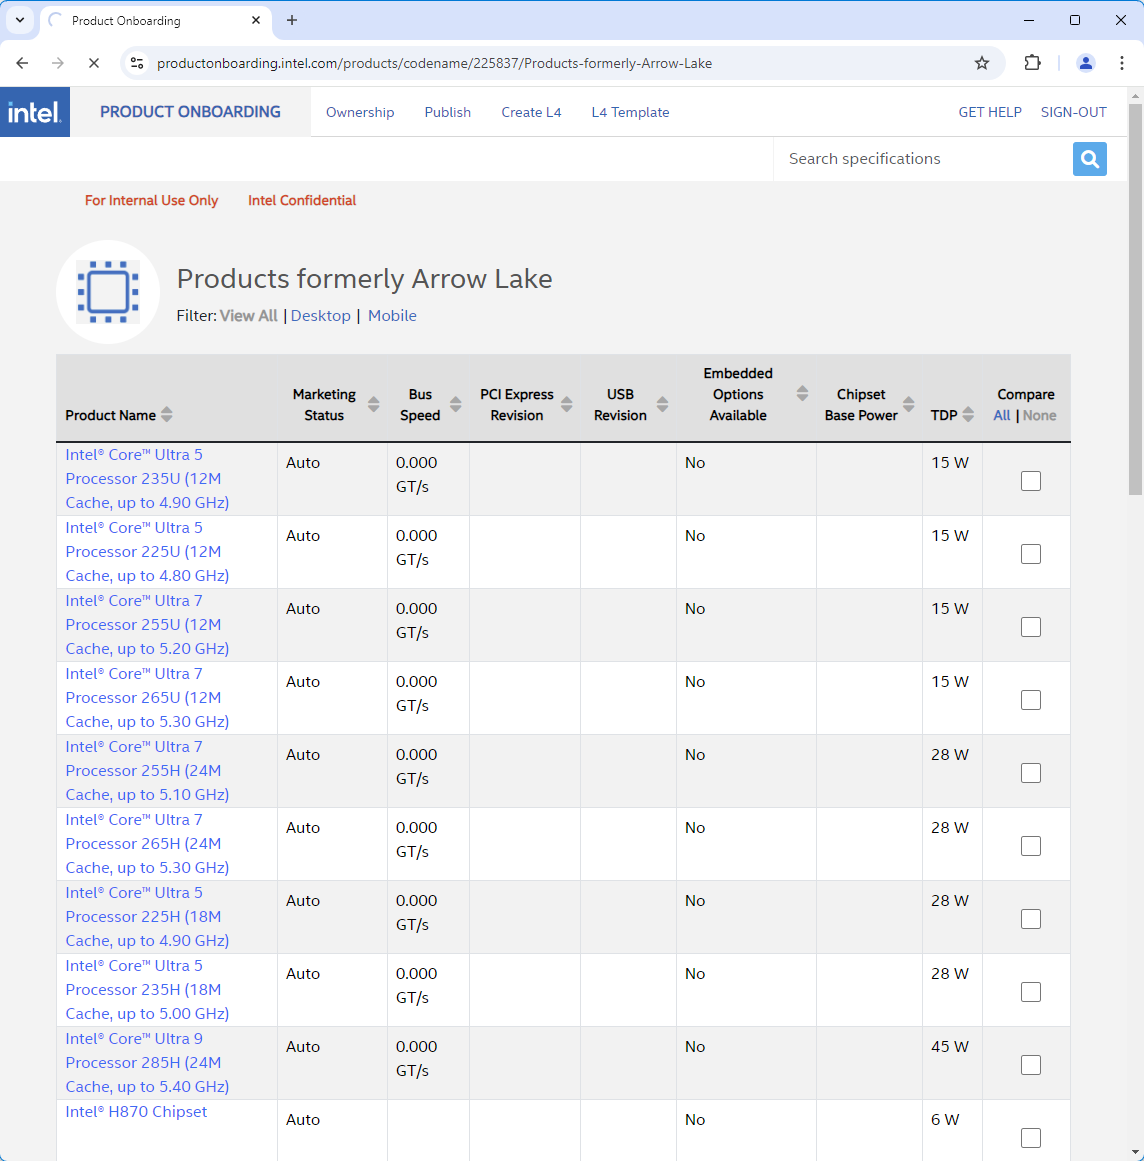Open the L4 Template menu
Screen dimensions: 1144x1161
630,112
